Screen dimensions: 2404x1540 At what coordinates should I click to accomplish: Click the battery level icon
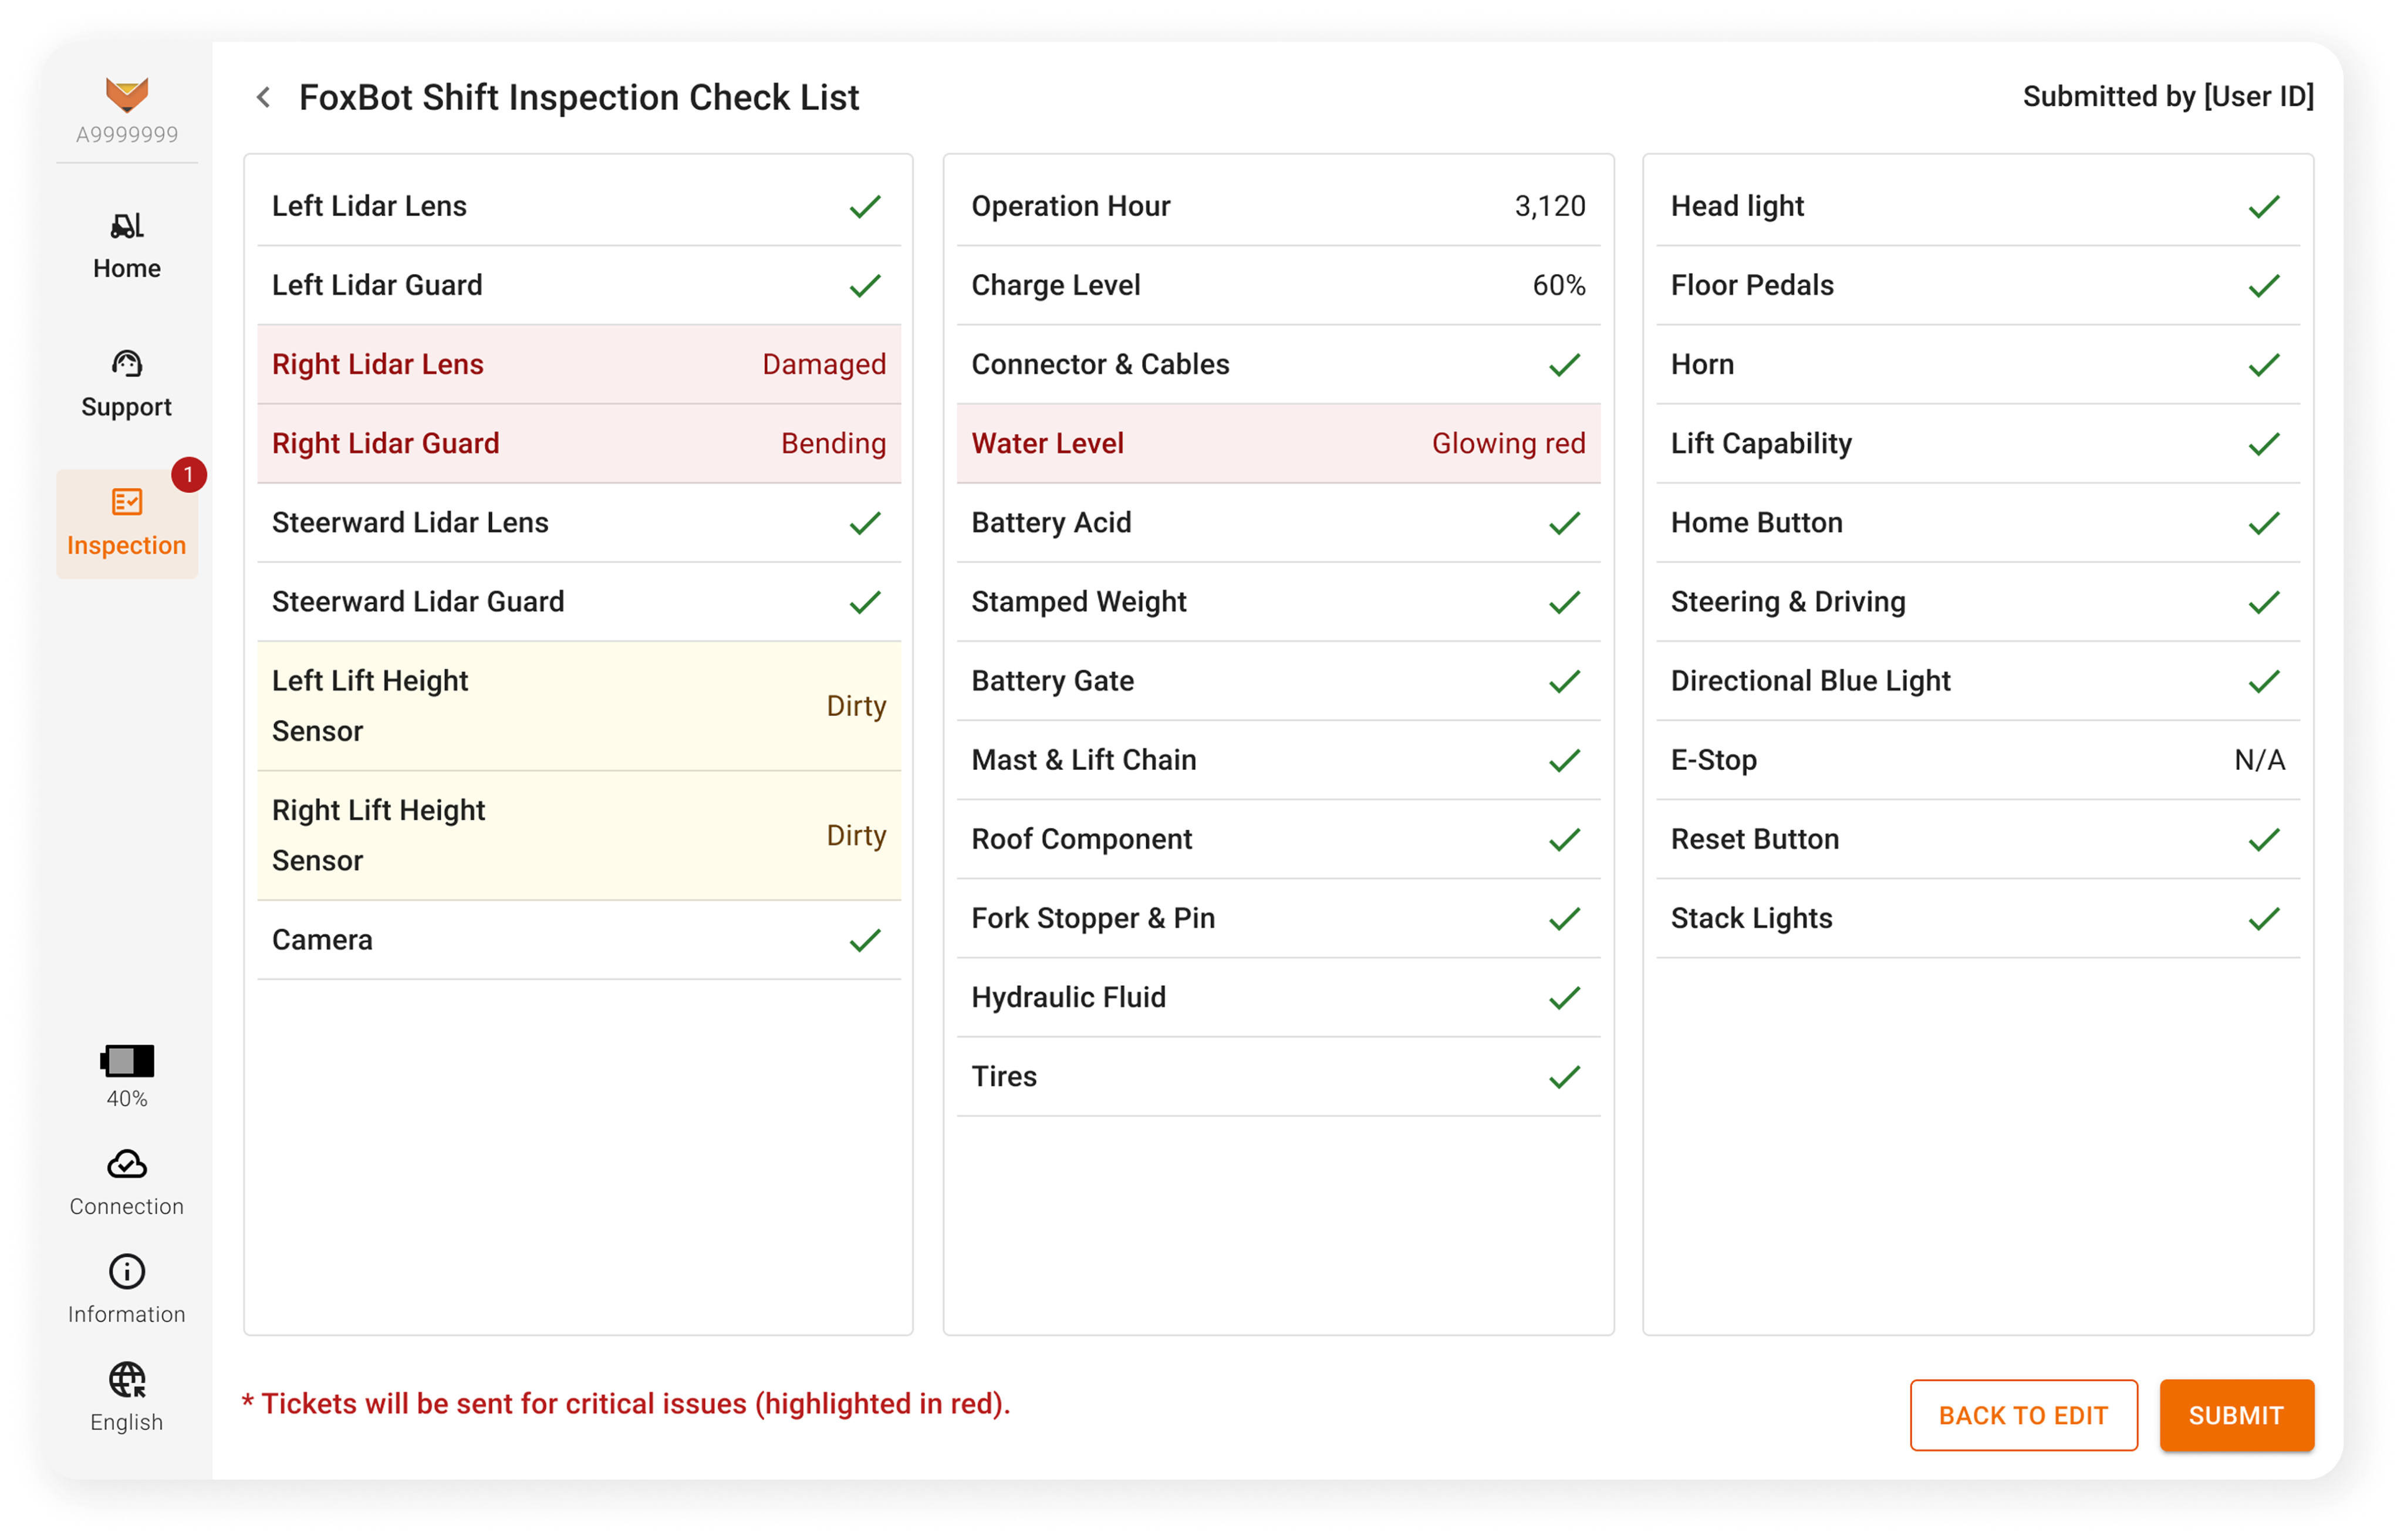pos(127,1061)
